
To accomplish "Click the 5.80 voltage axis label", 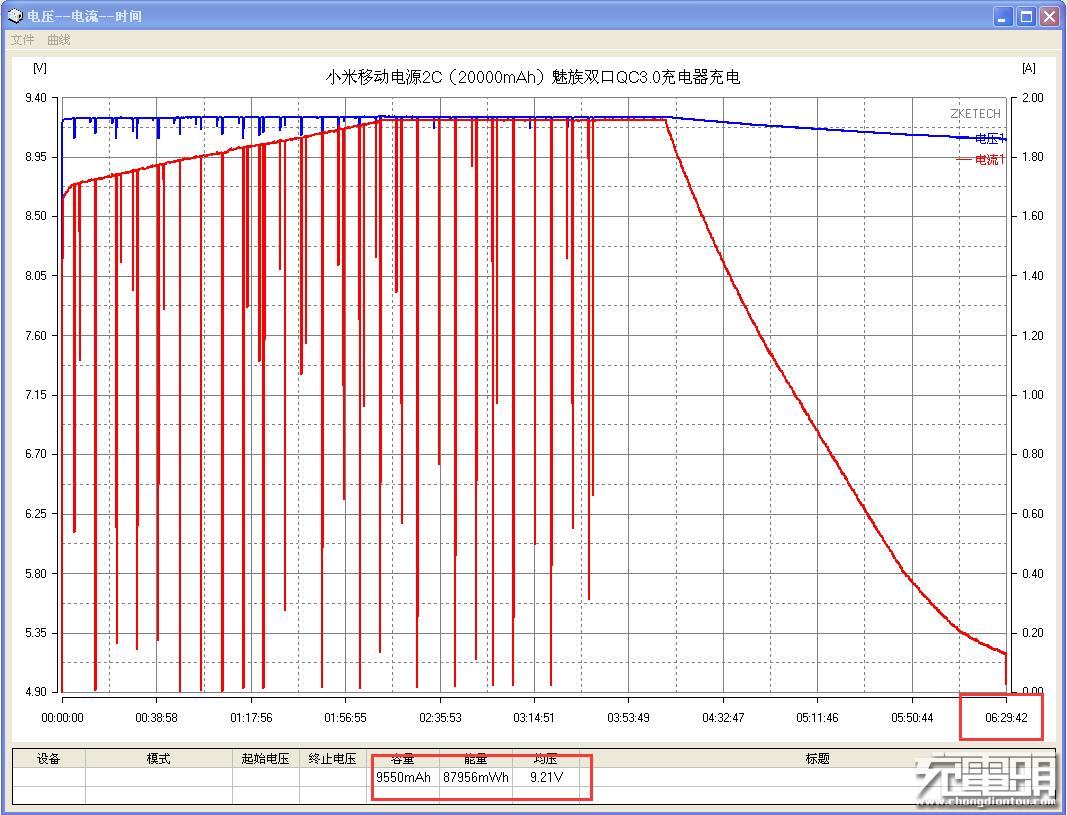I will click(x=36, y=573).
